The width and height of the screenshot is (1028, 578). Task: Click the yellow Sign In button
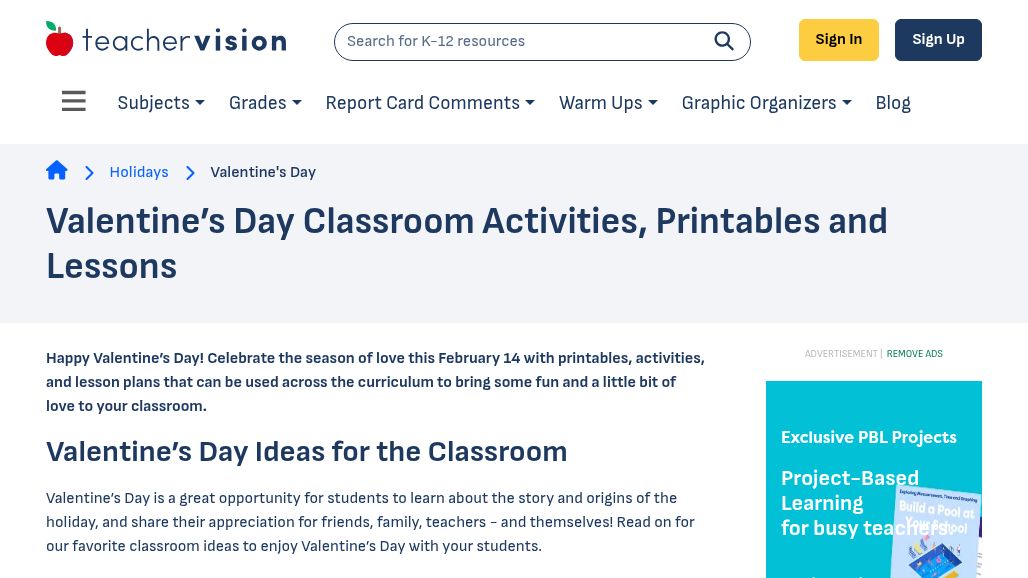(838, 40)
